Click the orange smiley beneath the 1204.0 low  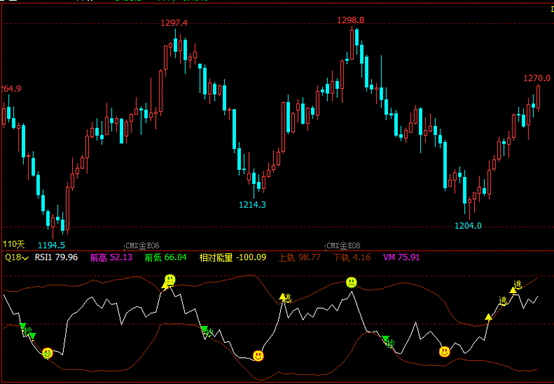coord(444,351)
